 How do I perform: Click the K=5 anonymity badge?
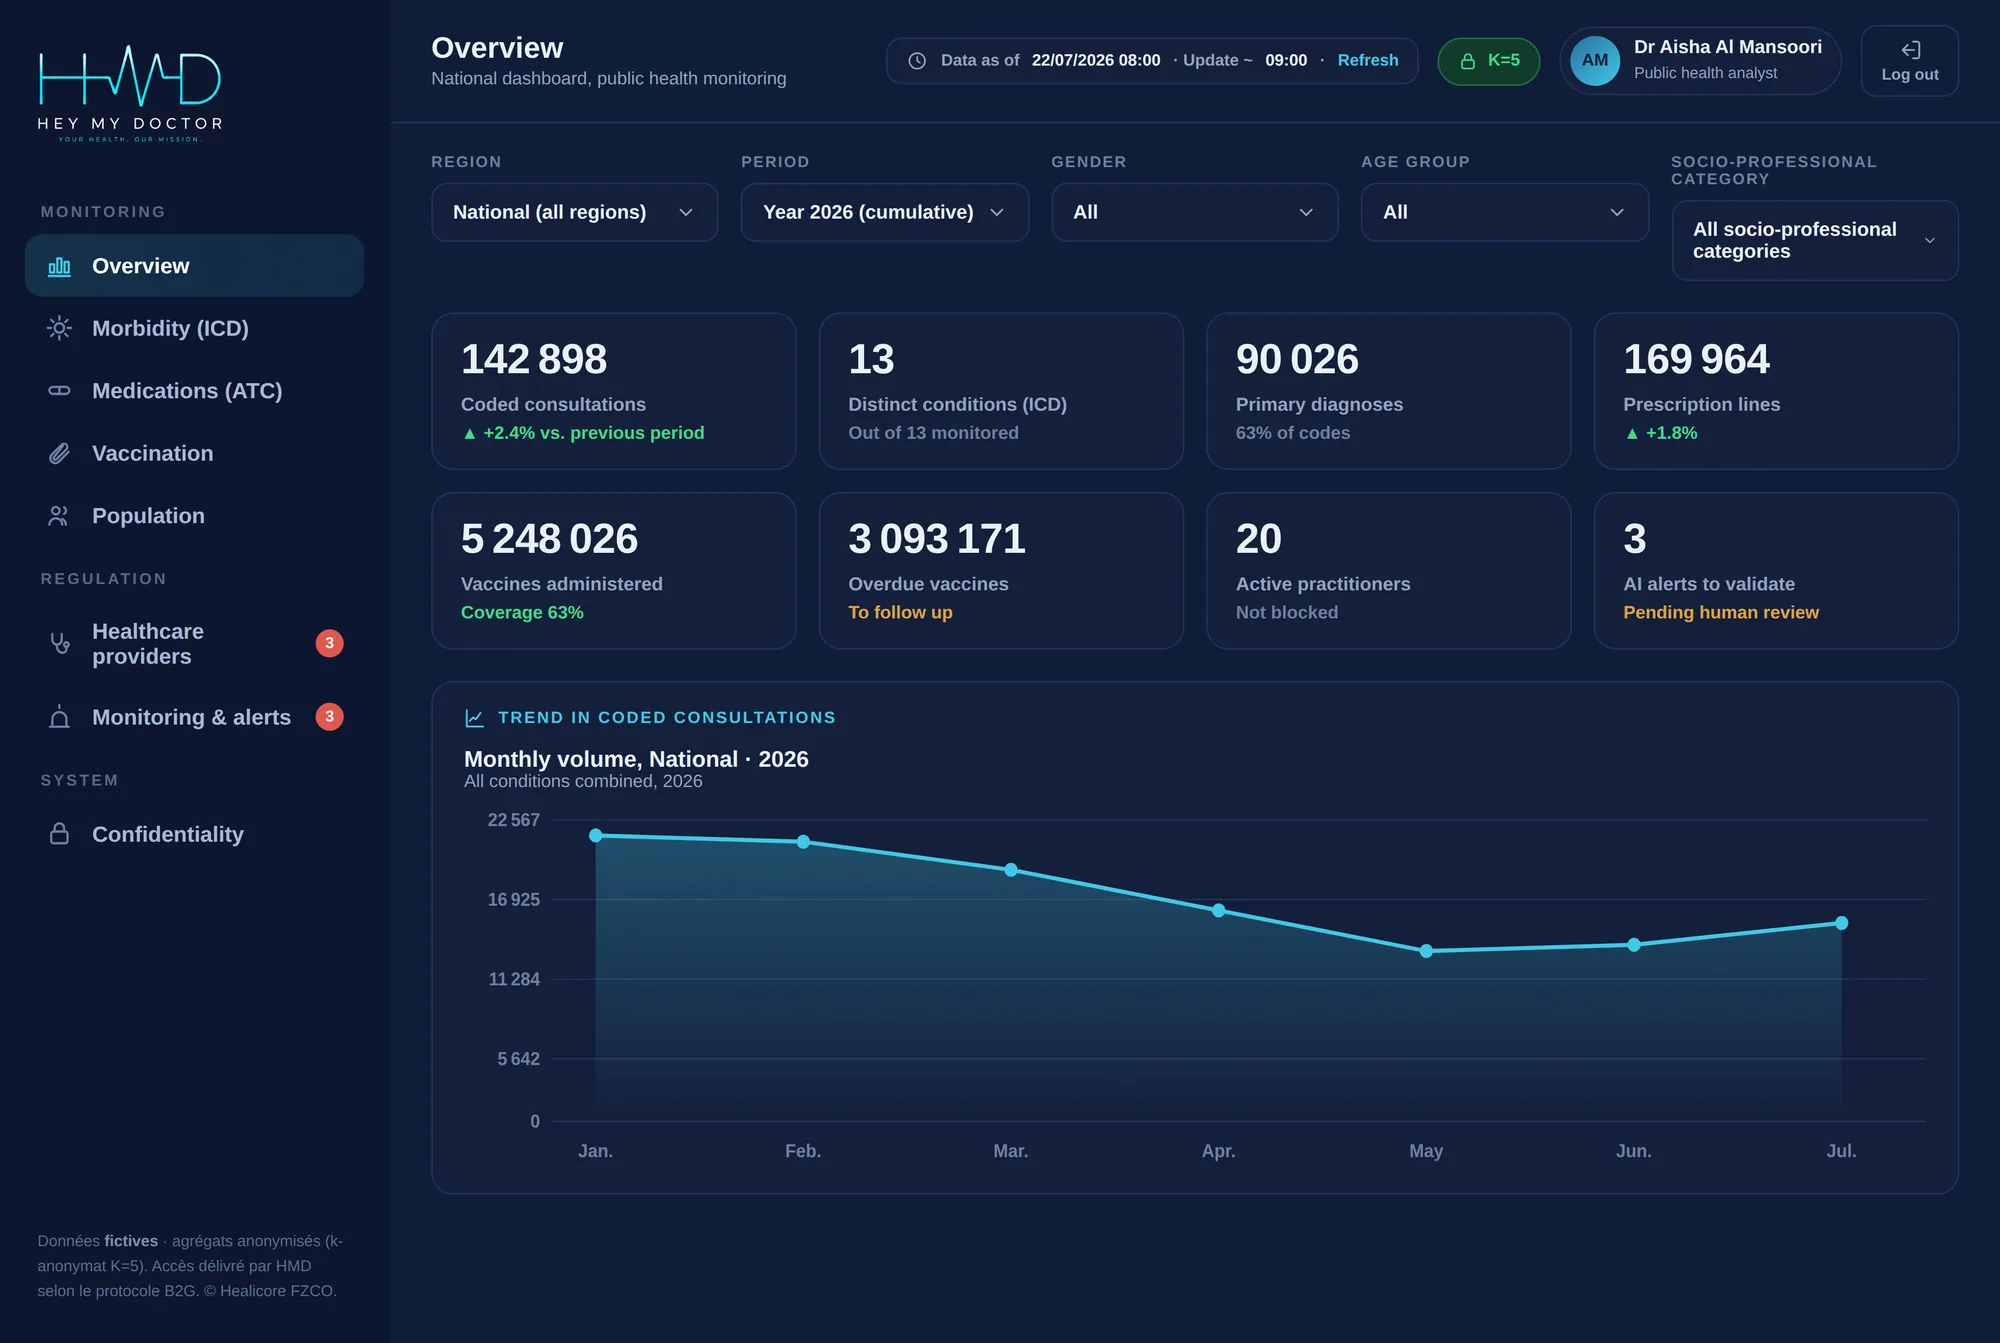coord(1489,61)
